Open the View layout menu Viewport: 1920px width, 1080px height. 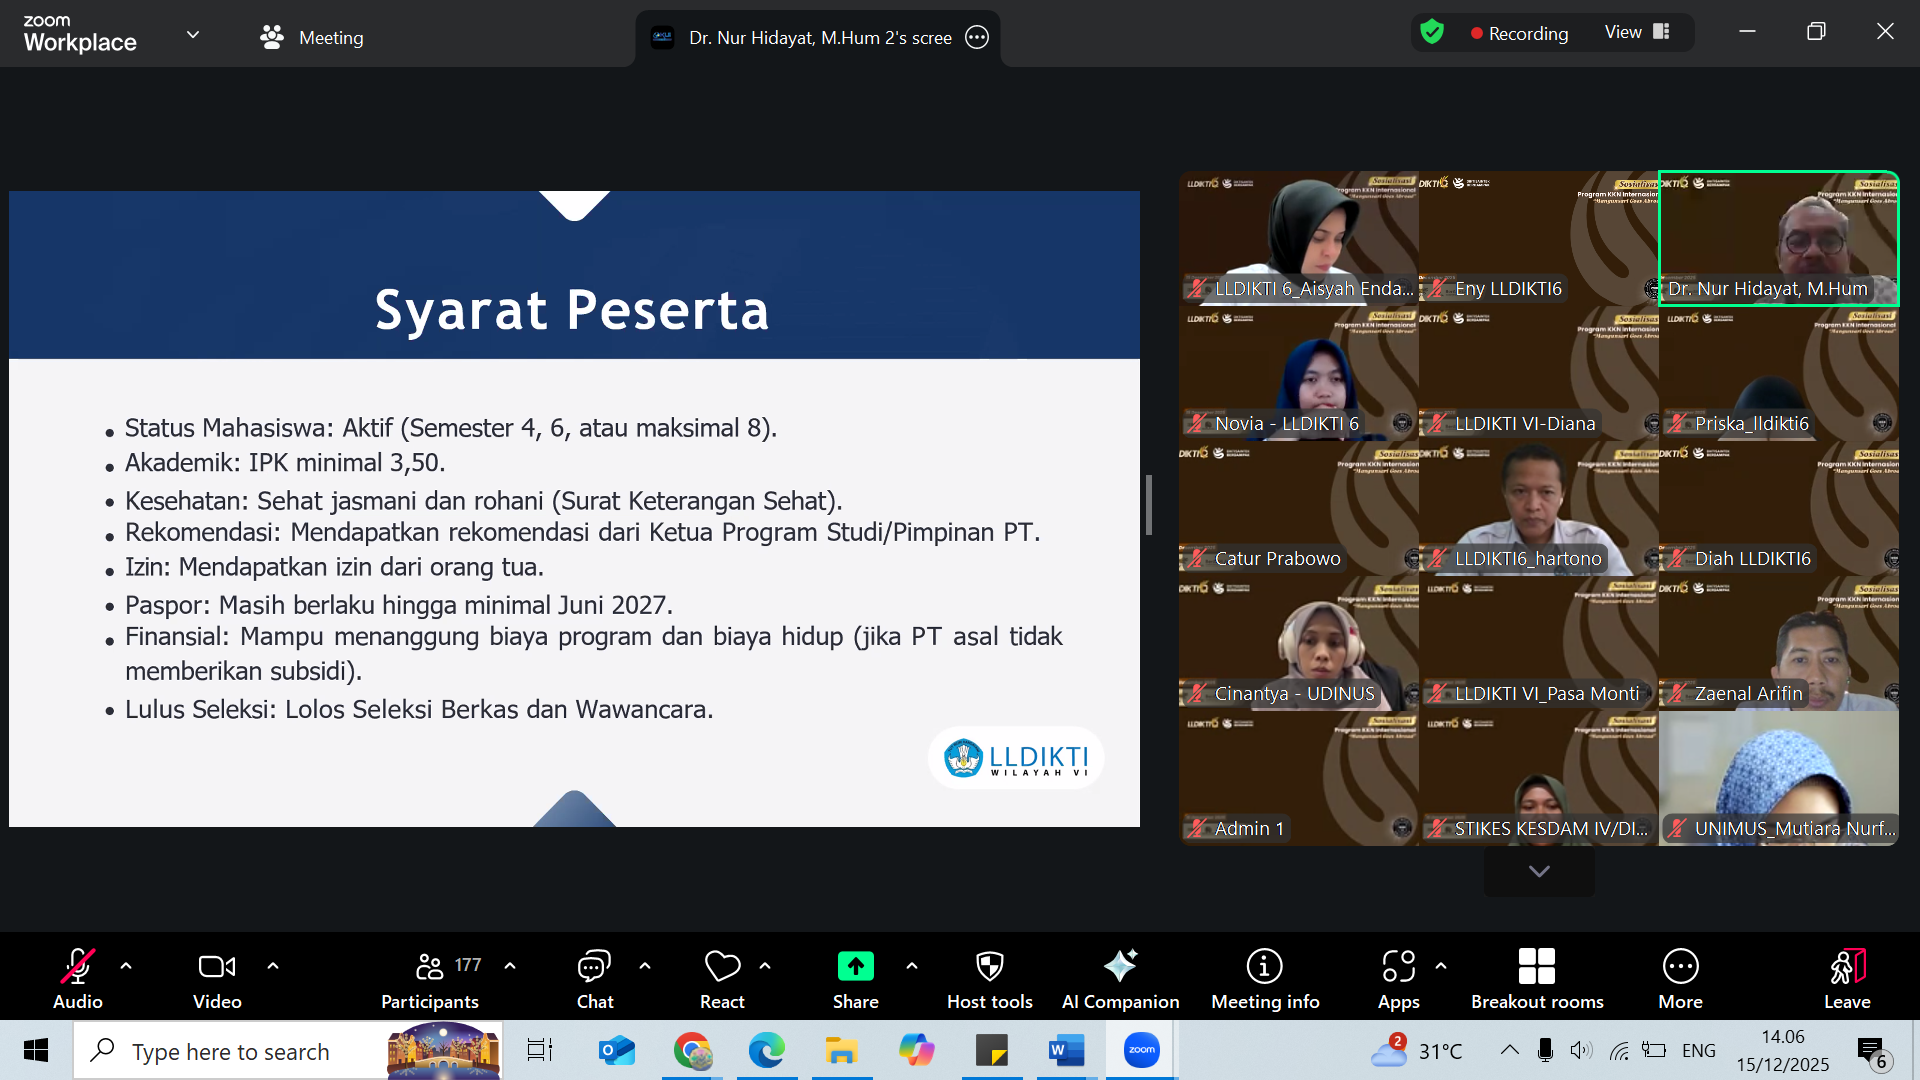(x=1637, y=32)
